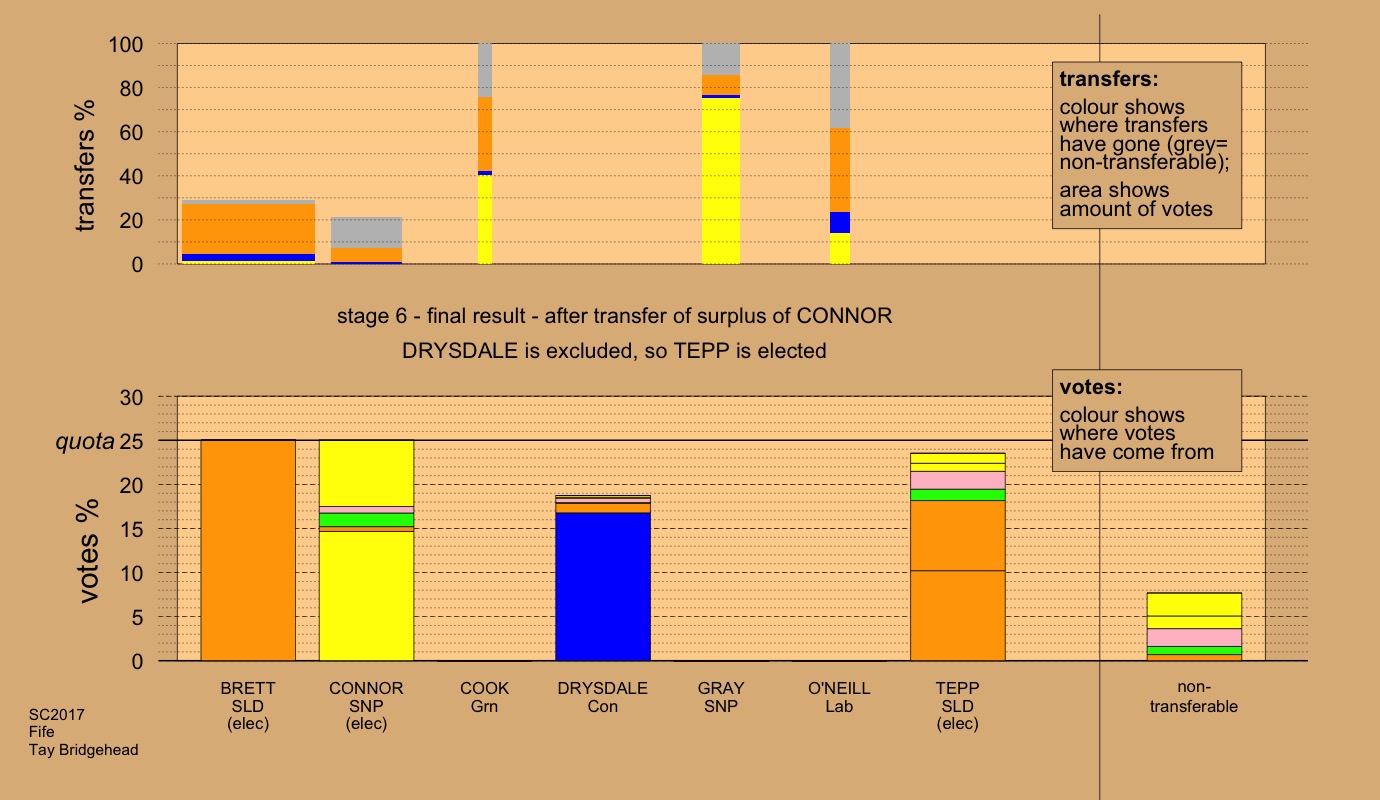Click BRETT's orange votes bar
Image resolution: width=1380 pixels, height=800 pixels.
pos(248,550)
